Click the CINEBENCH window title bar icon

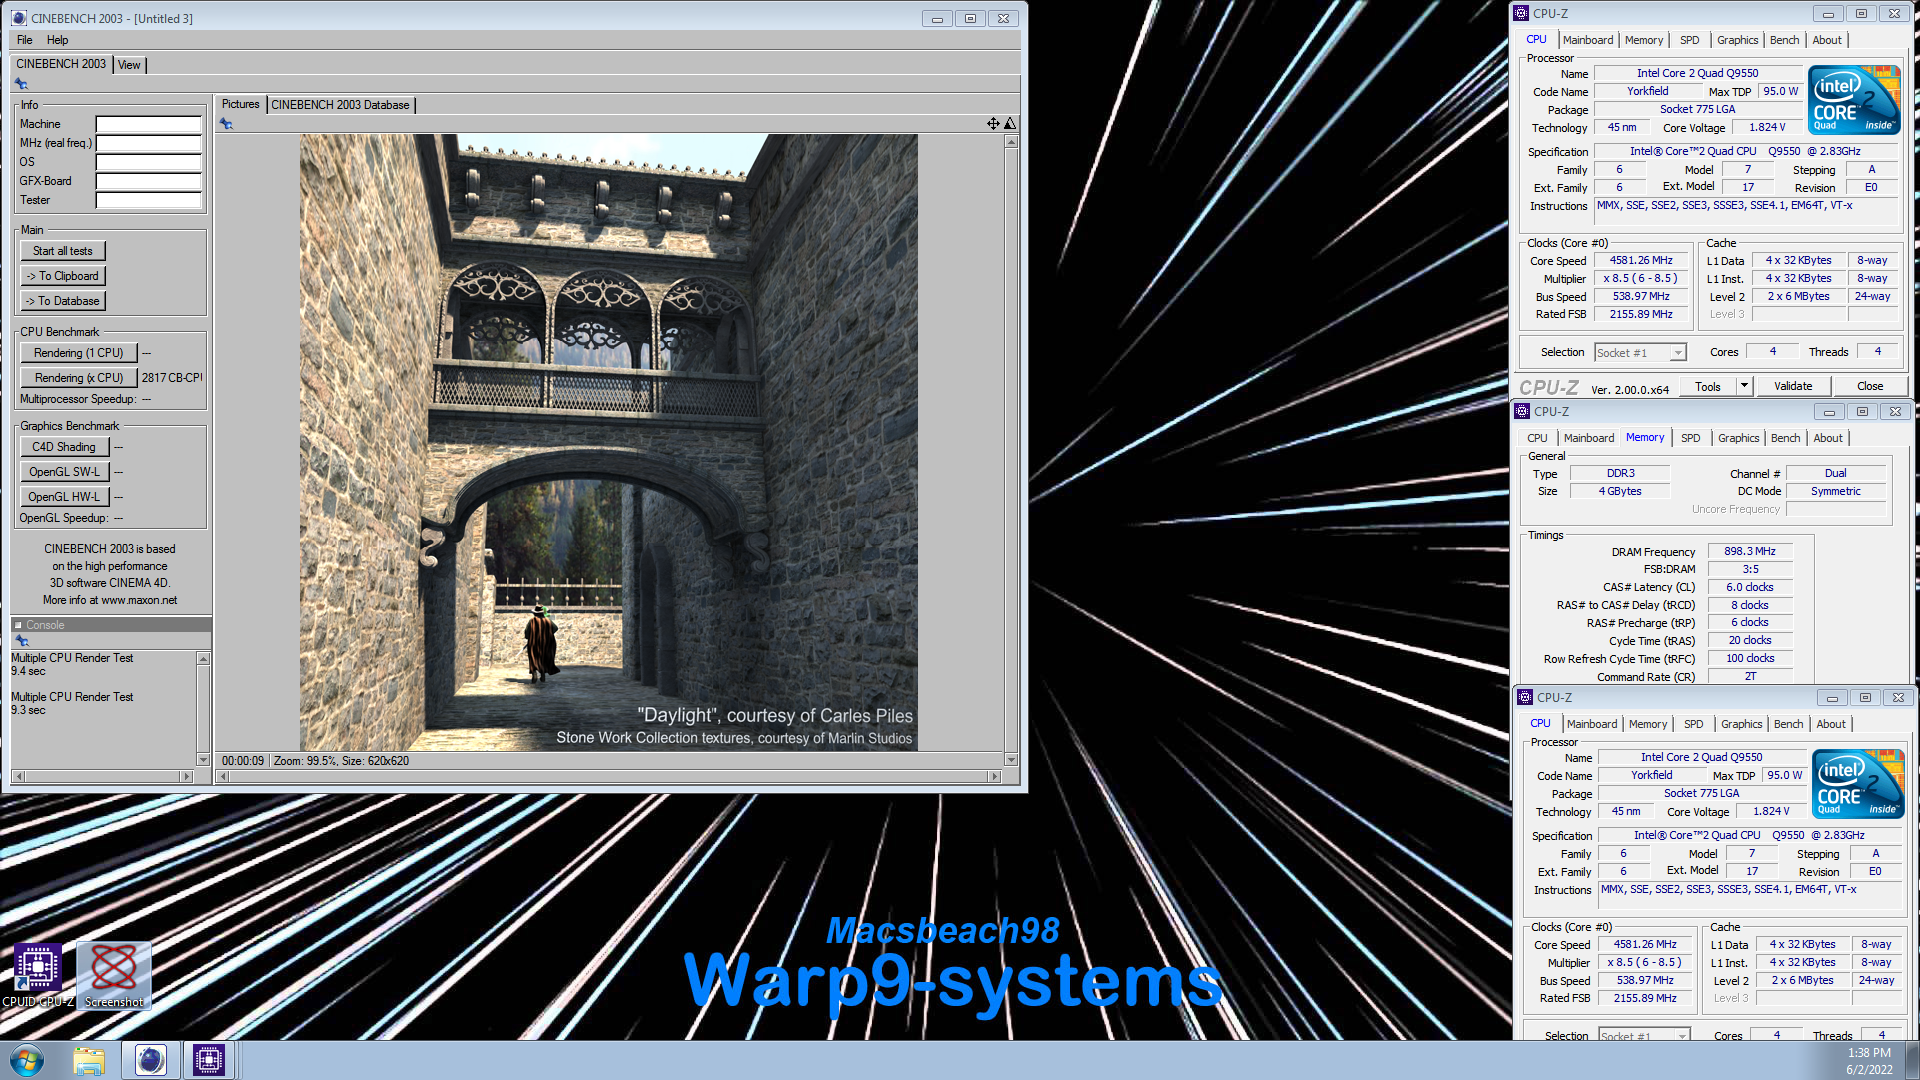19,18
